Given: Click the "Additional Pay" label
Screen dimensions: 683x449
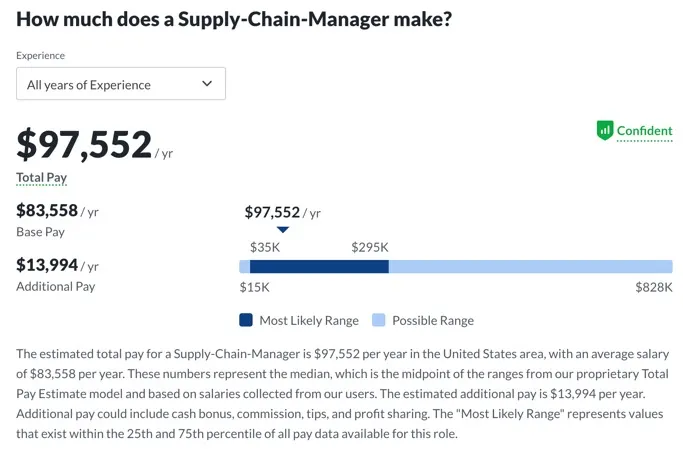Looking at the screenshot, I should coord(56,286).
